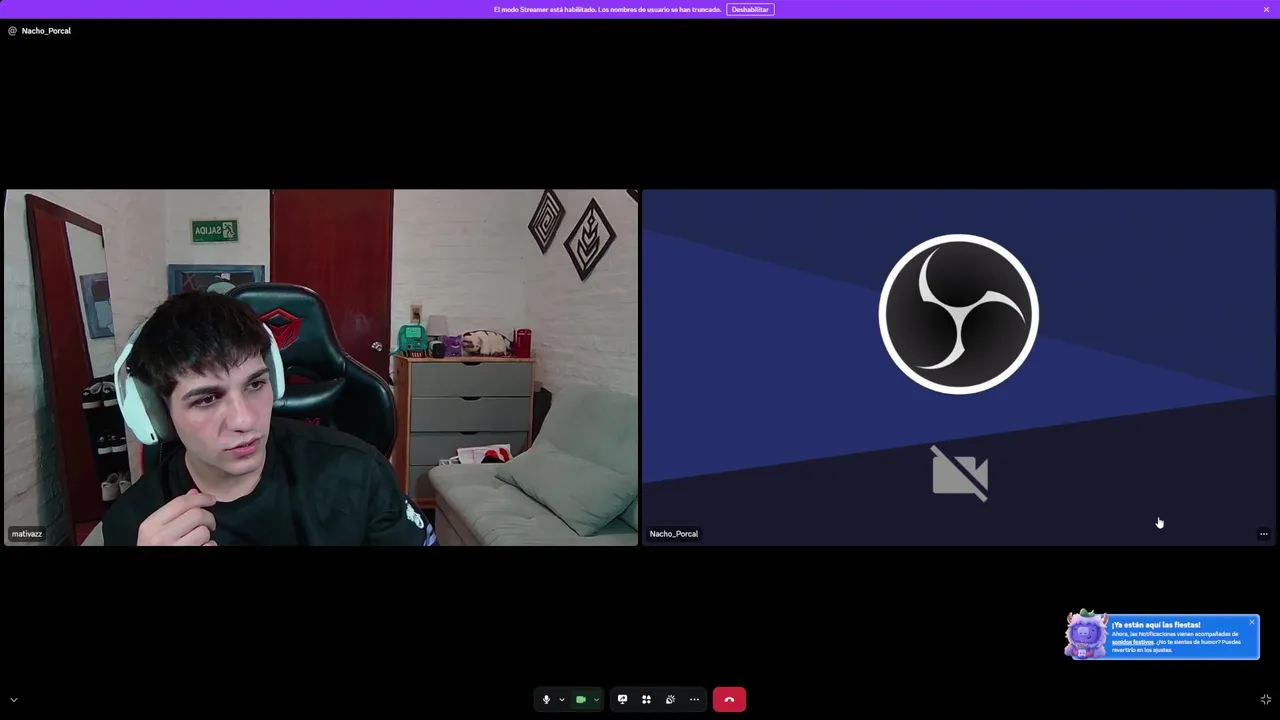Open options on Nacho_Porcal video tile

click(x=1263, y=534)
